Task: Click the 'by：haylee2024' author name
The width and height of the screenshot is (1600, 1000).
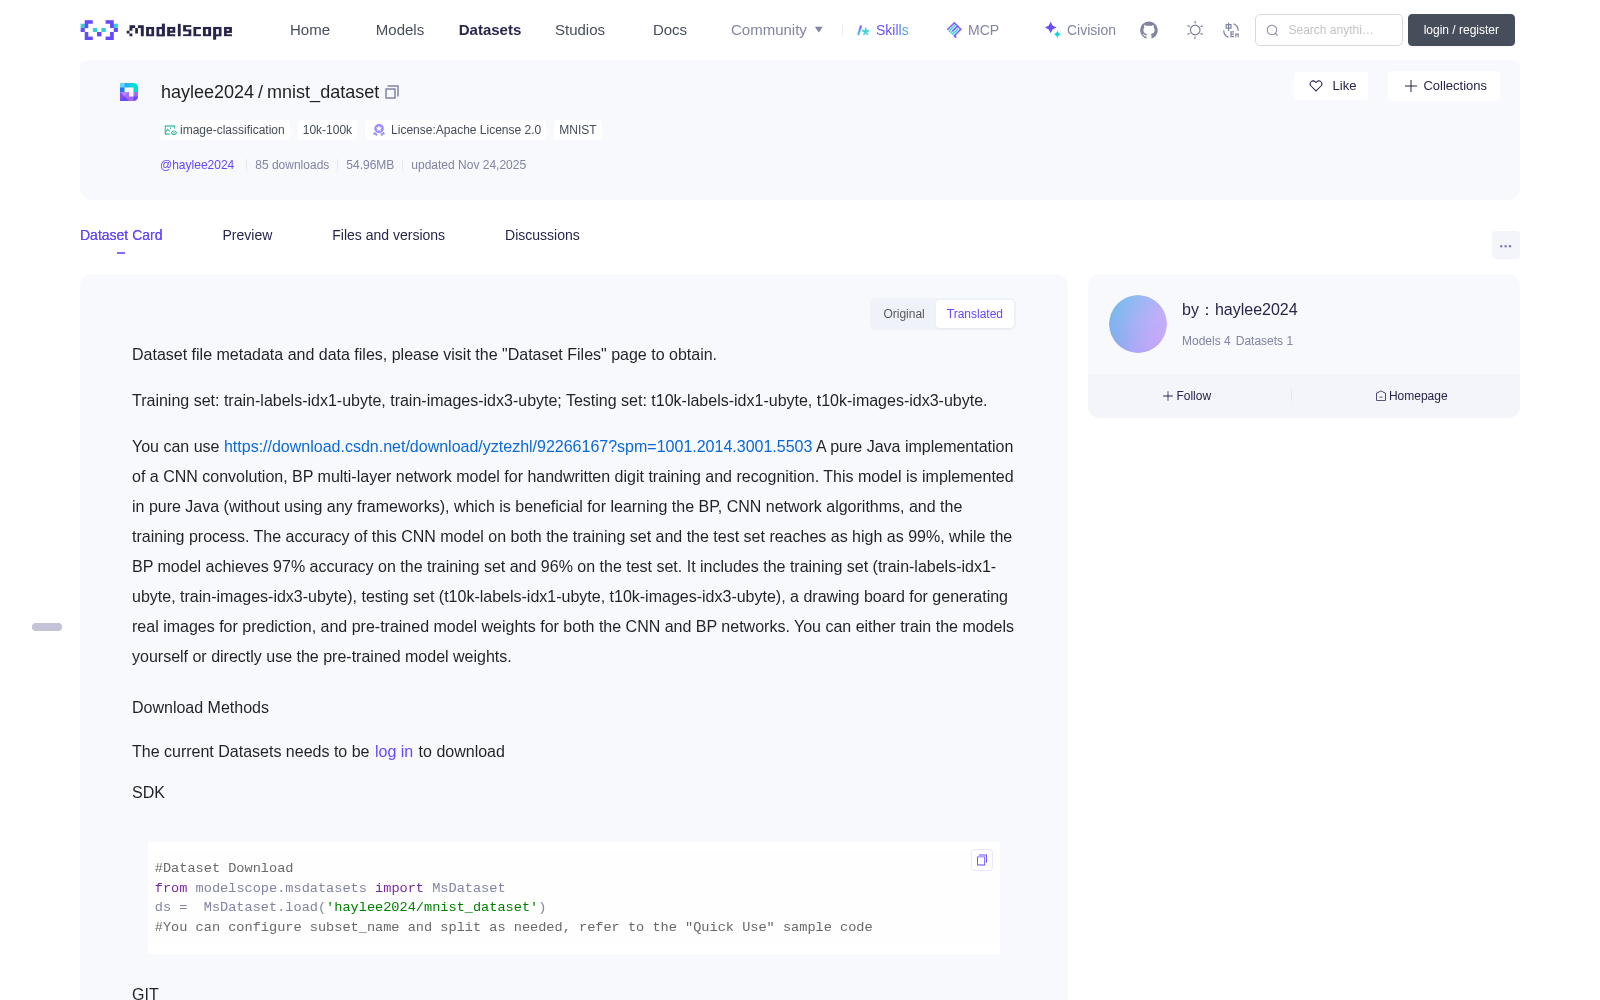Action: [x=1239, y=310]
